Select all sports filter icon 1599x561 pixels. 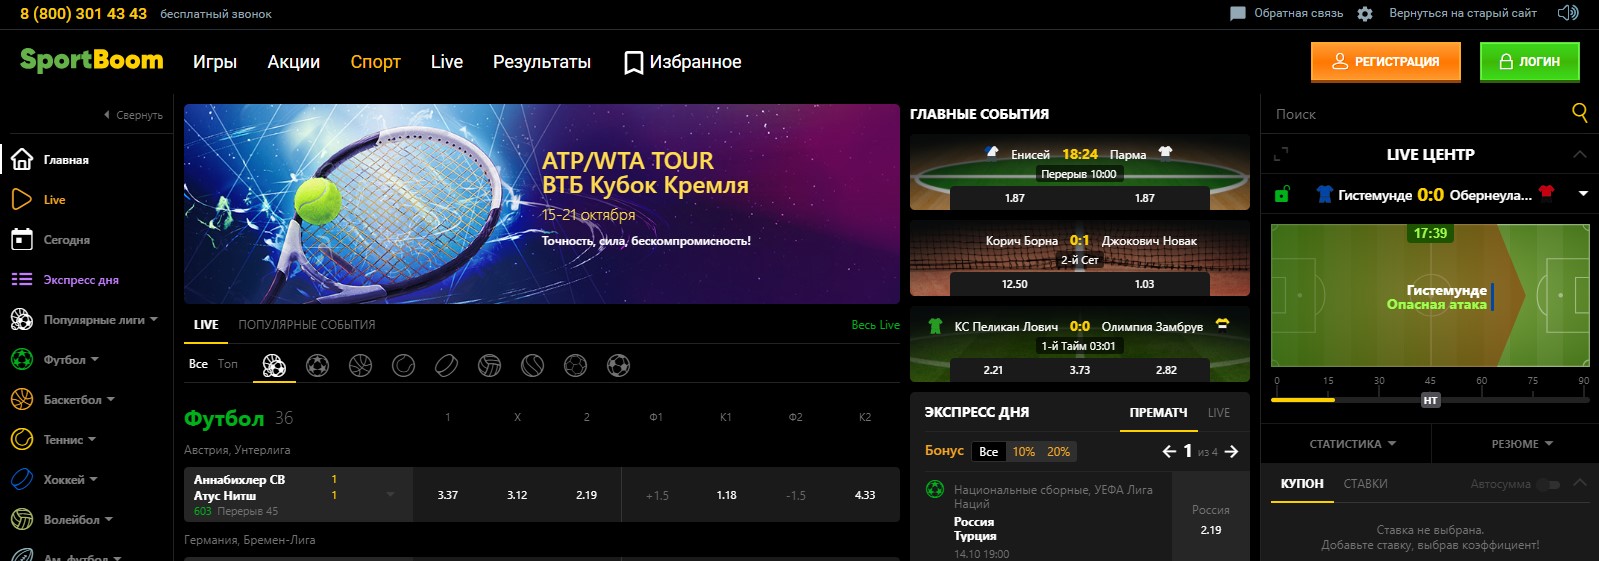274,366
